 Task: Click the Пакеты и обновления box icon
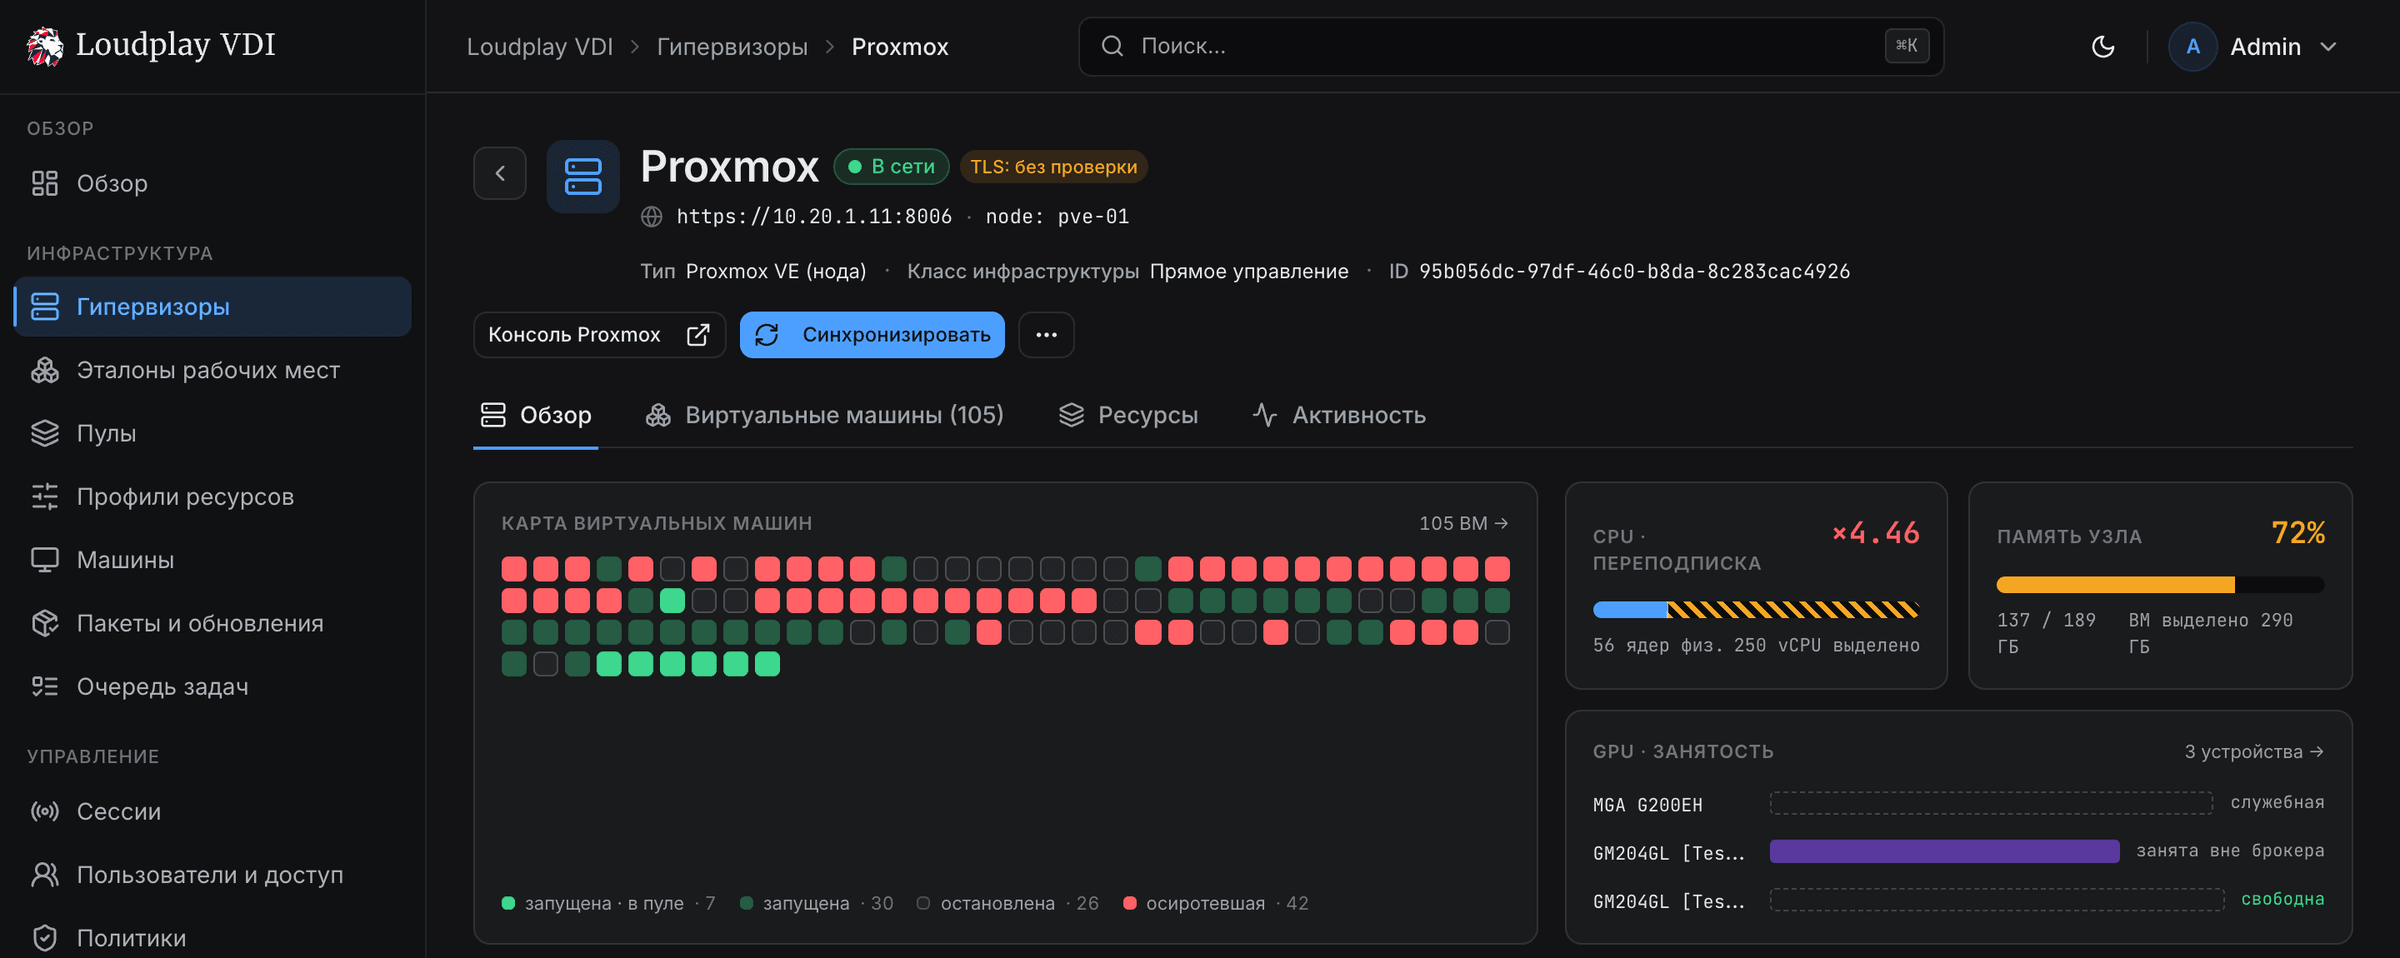(x=45, y=623)
